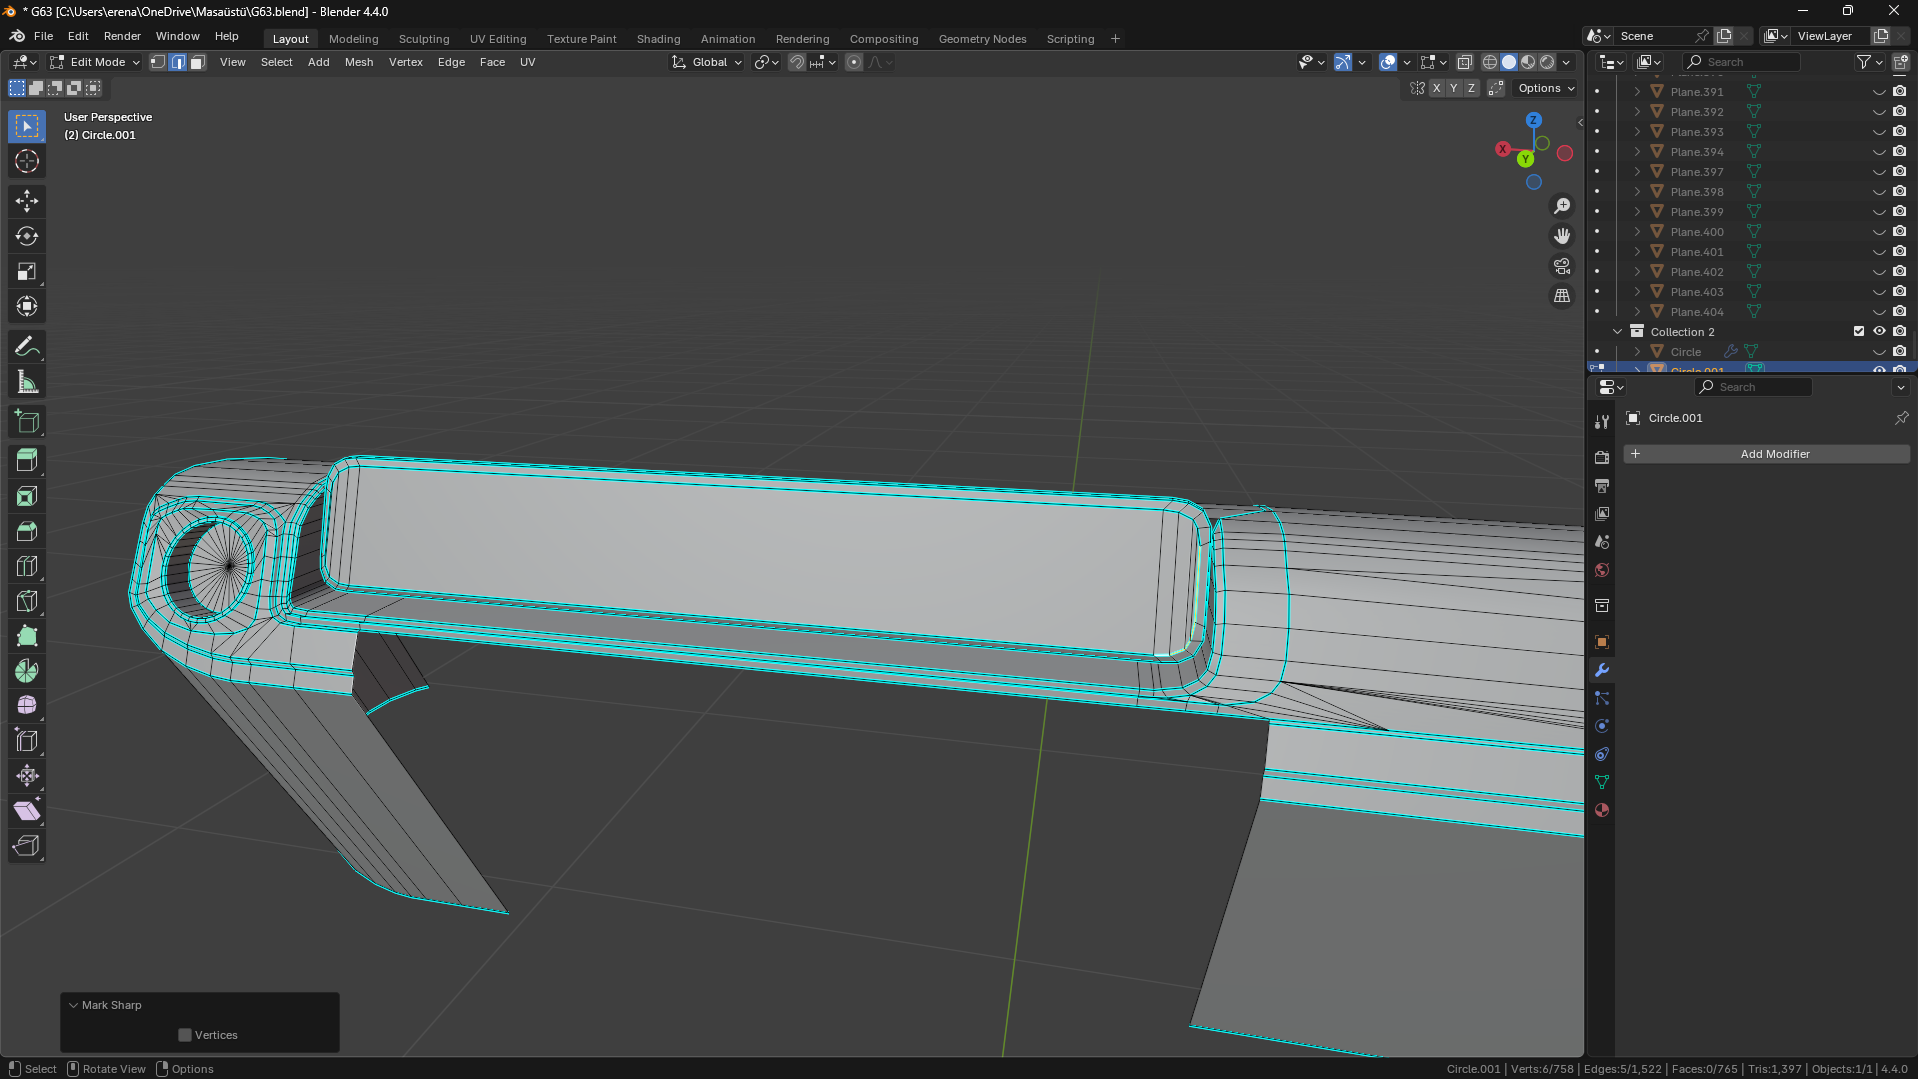Toggle viewport visibility of Plane.391
Viewport: 1918px width, 1079px height.
tap(1879, 91)
